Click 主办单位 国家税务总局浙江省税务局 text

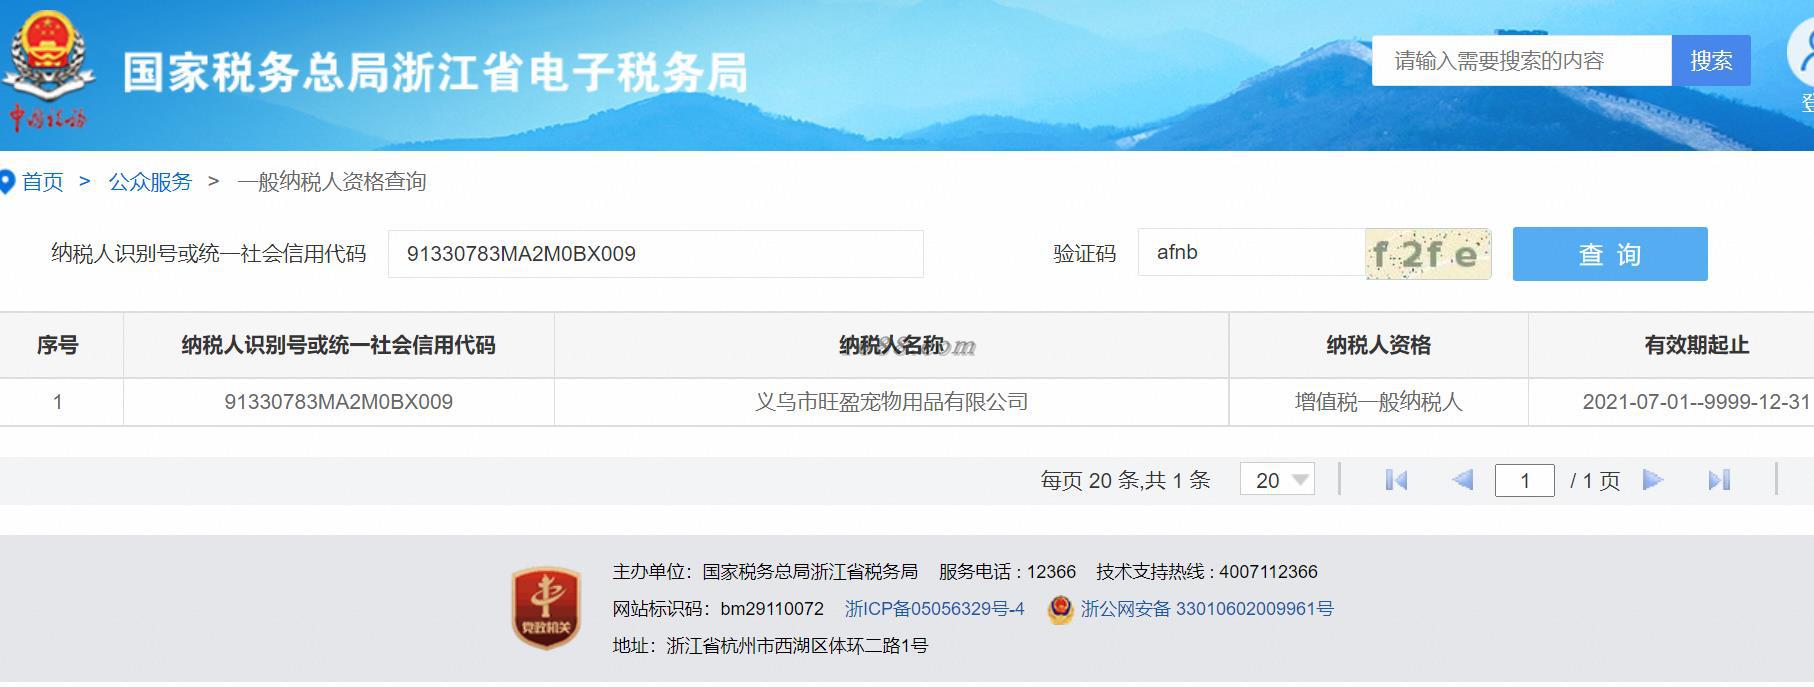[765, 572]
